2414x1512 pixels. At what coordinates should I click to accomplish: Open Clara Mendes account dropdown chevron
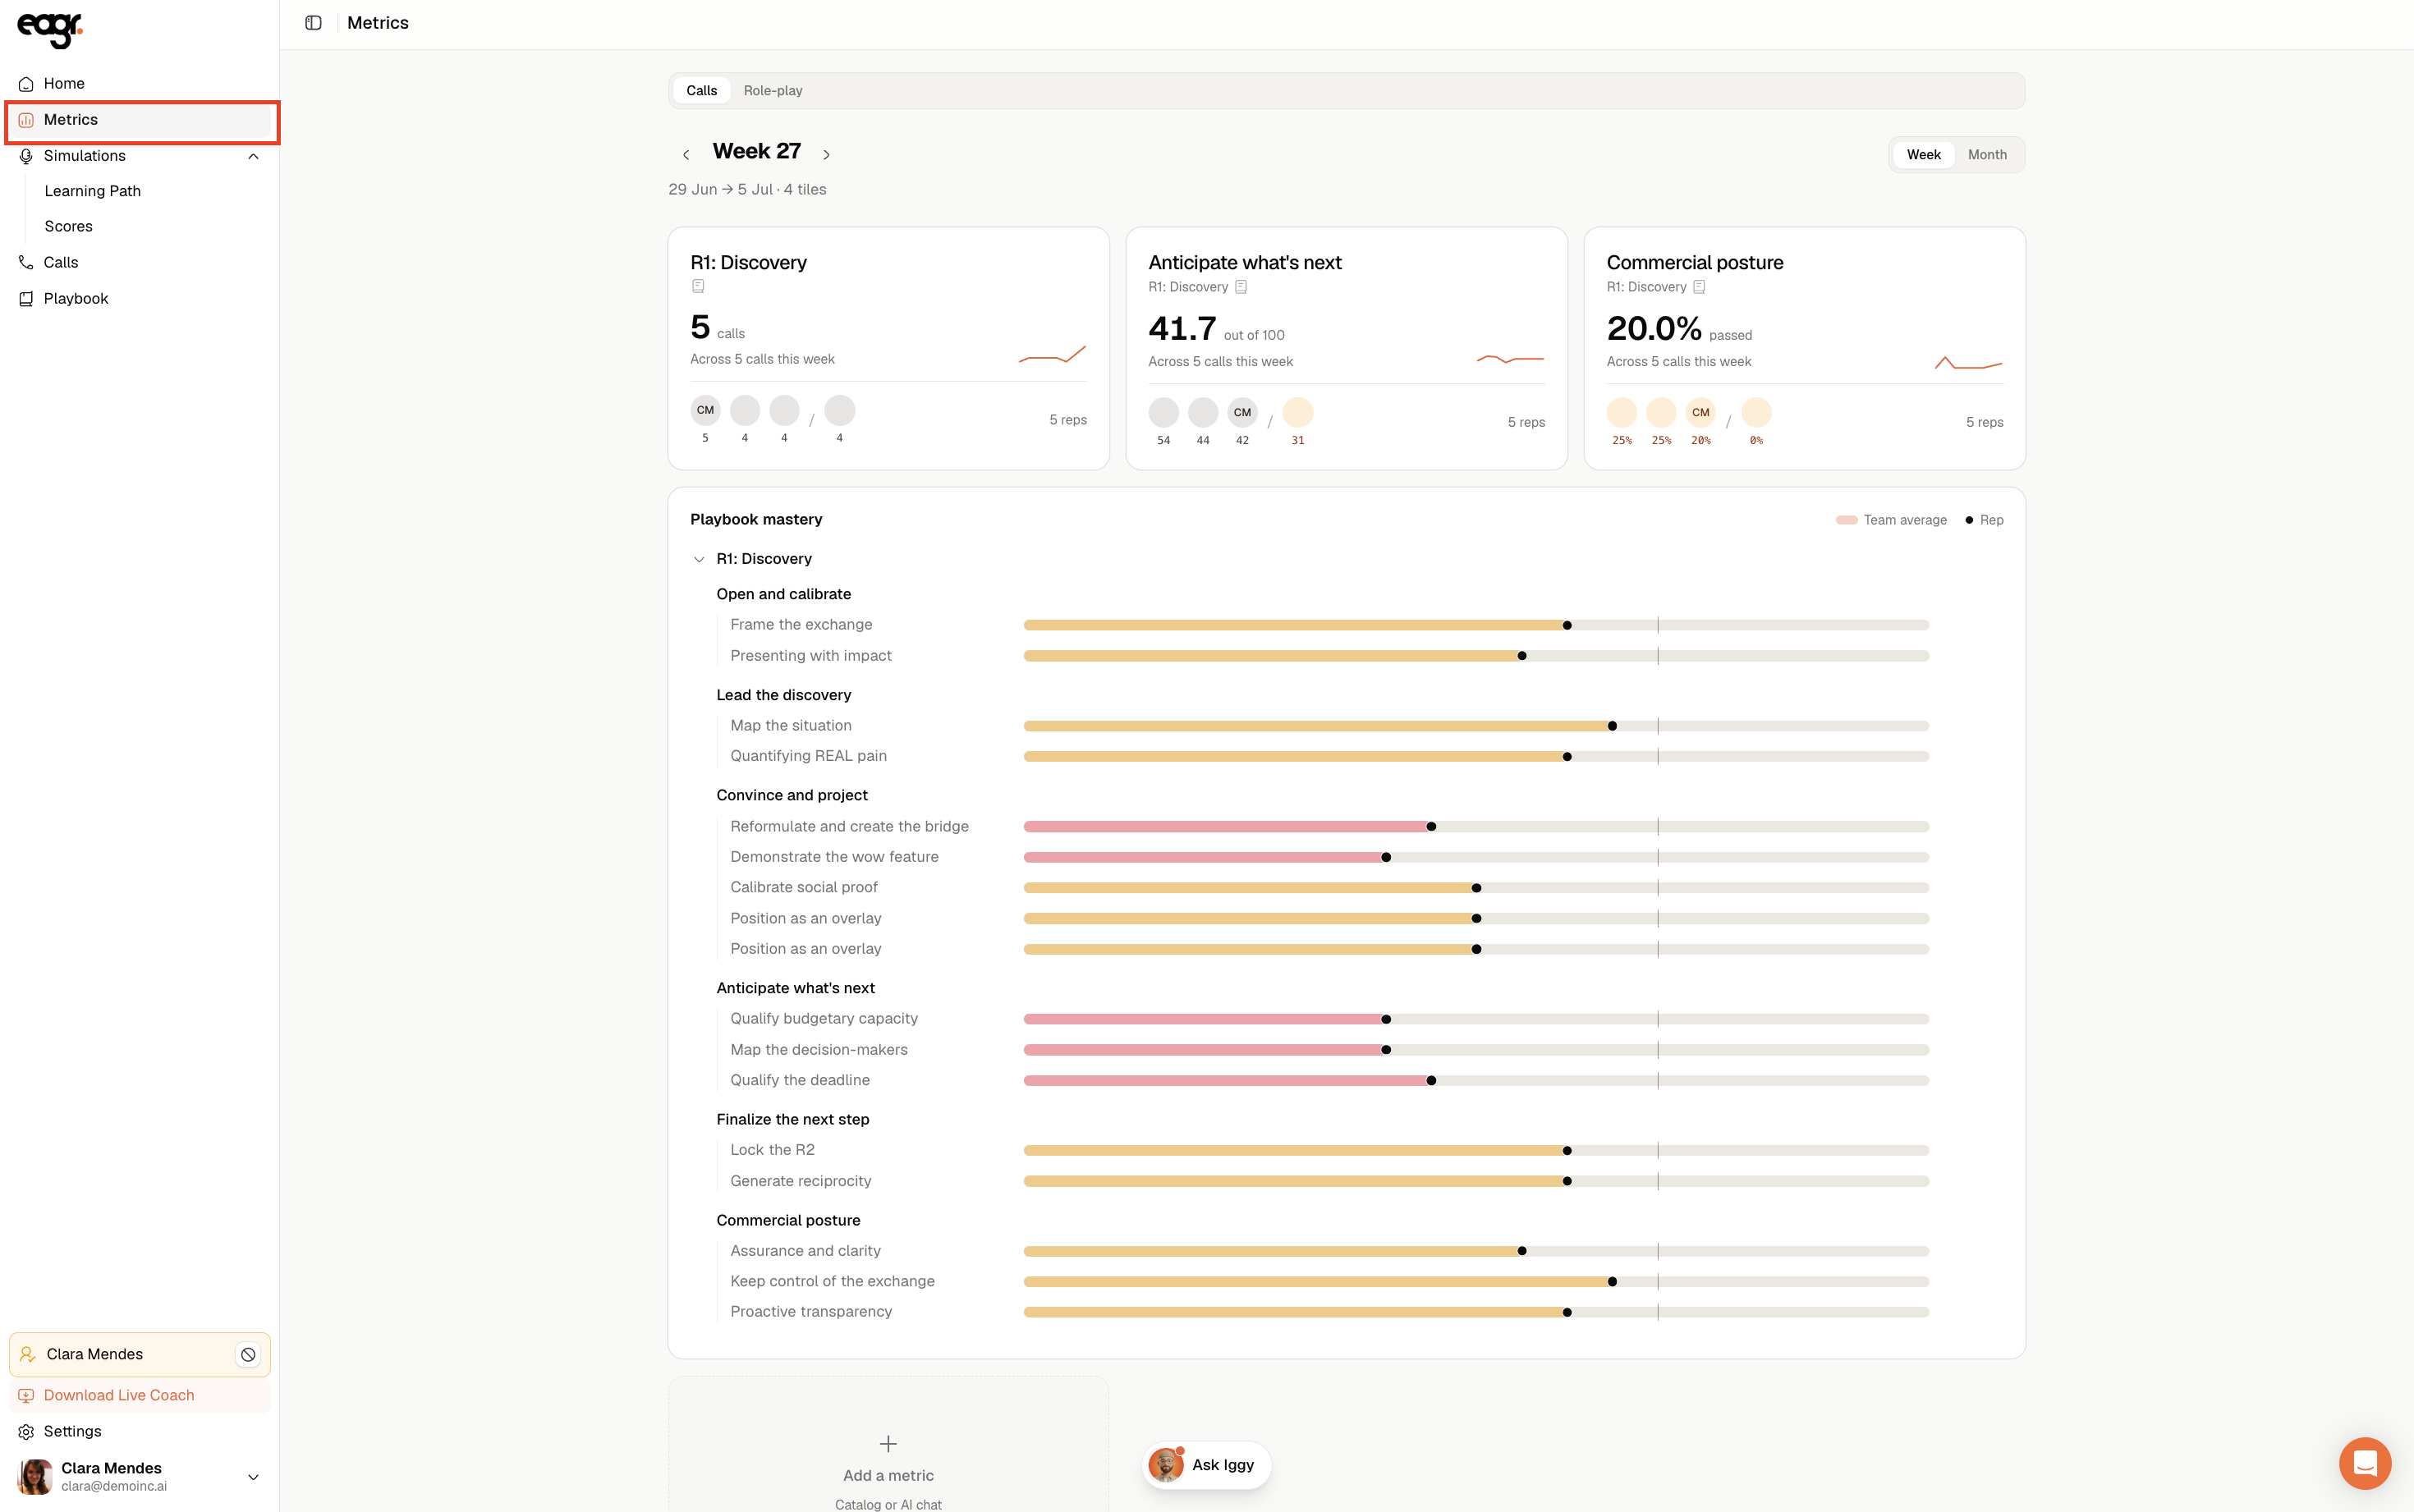253,1477
